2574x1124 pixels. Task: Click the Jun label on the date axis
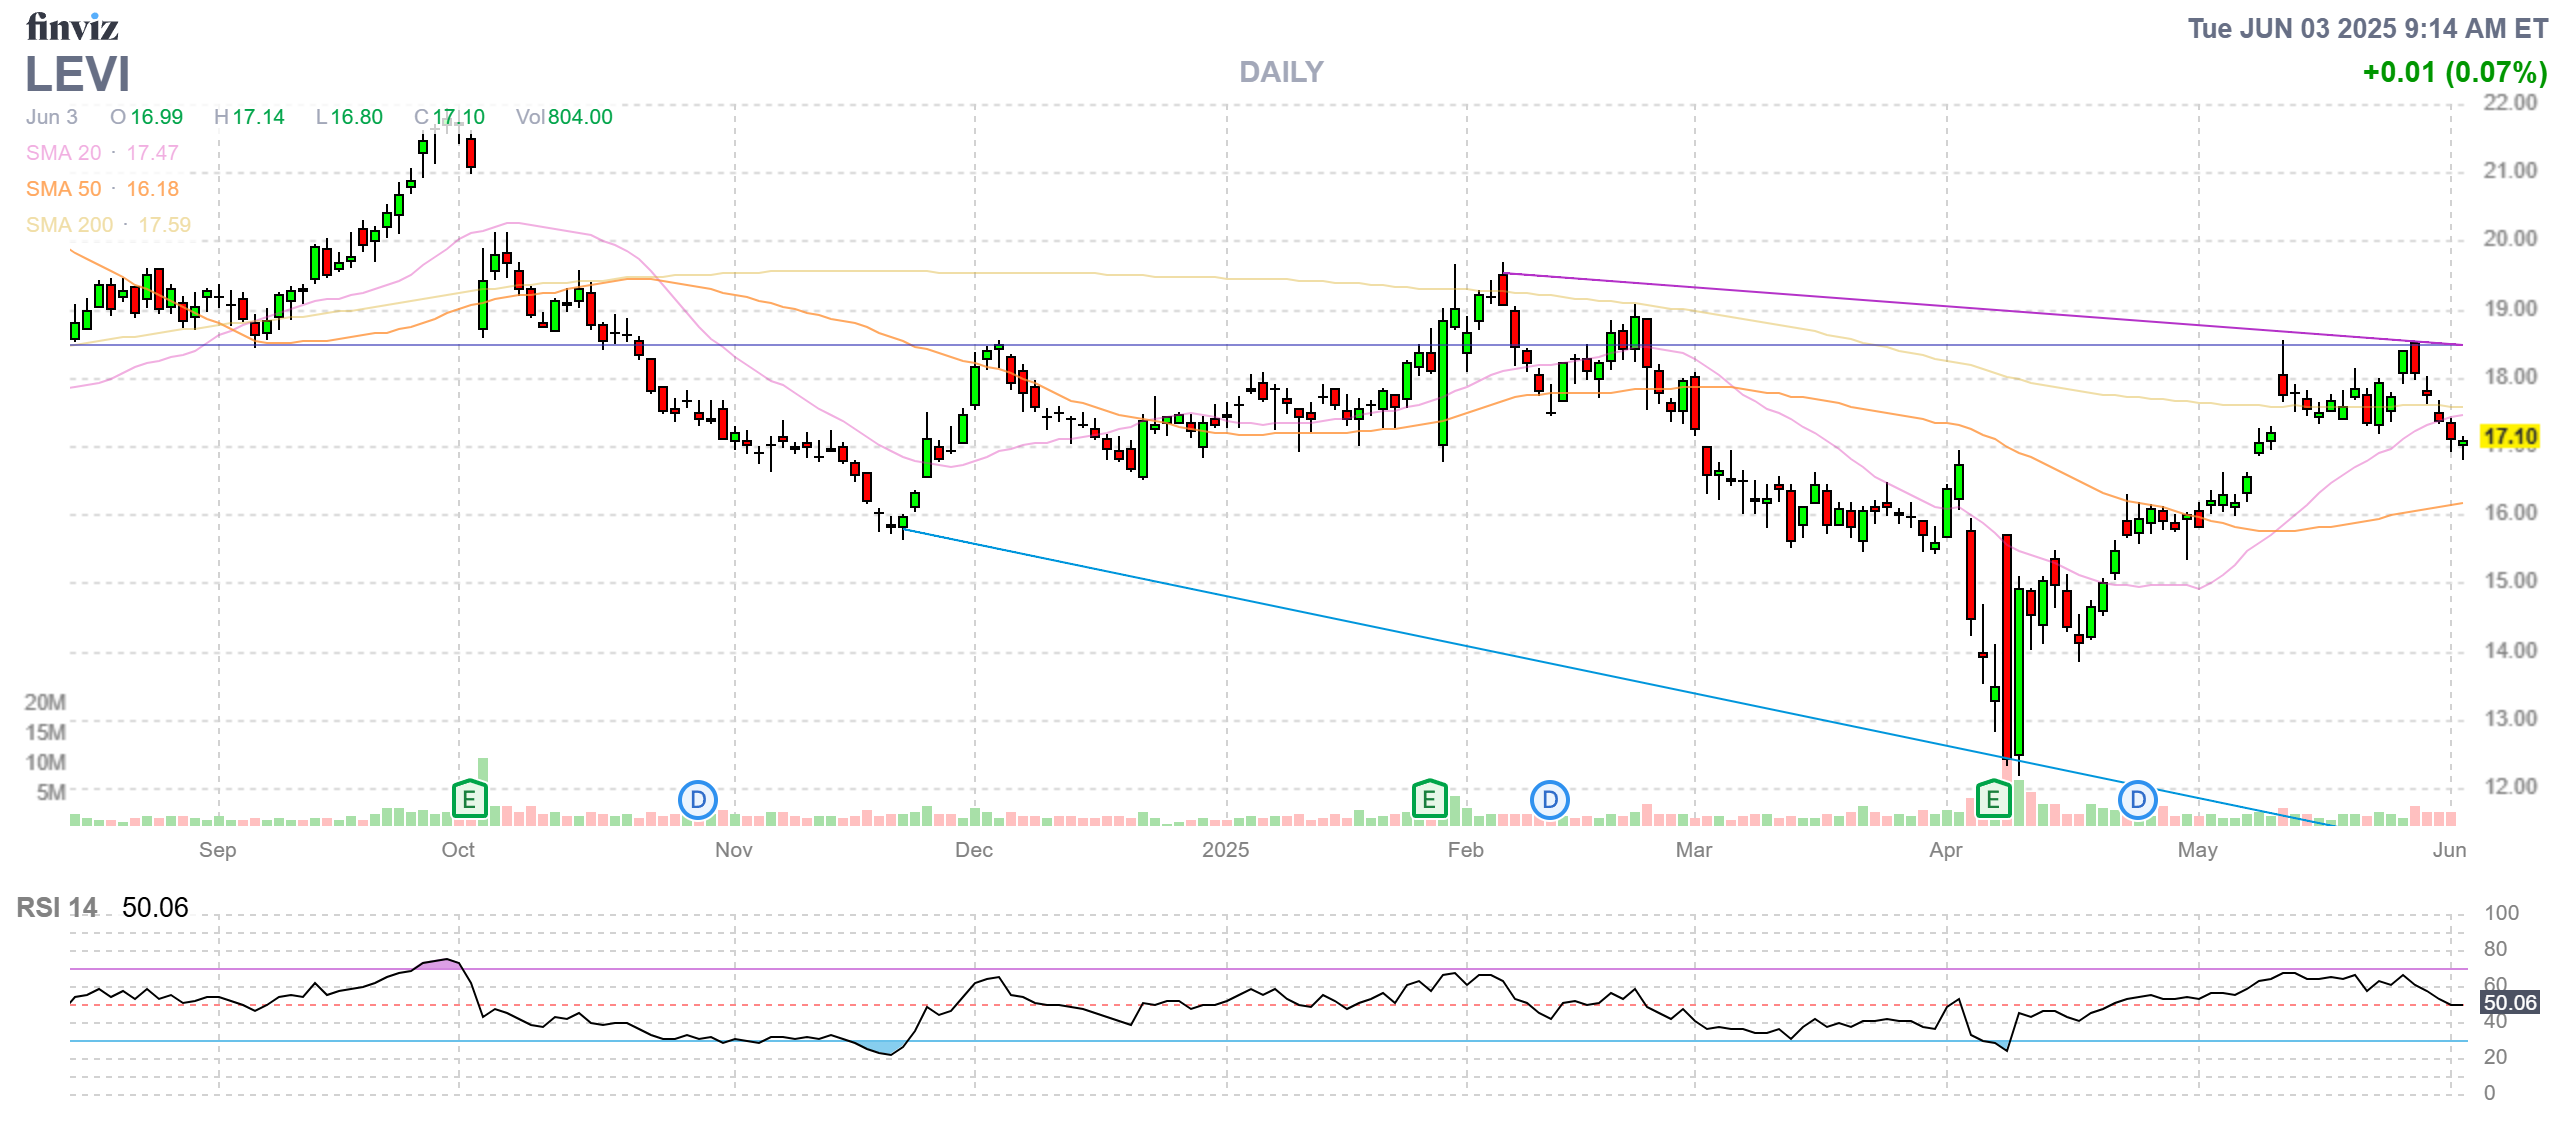tap(2449, 850)
